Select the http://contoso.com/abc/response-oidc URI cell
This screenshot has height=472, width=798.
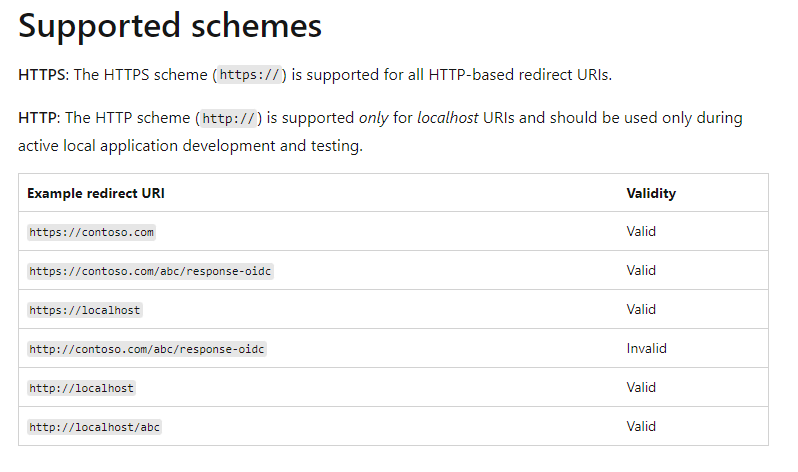pos(147,349)
